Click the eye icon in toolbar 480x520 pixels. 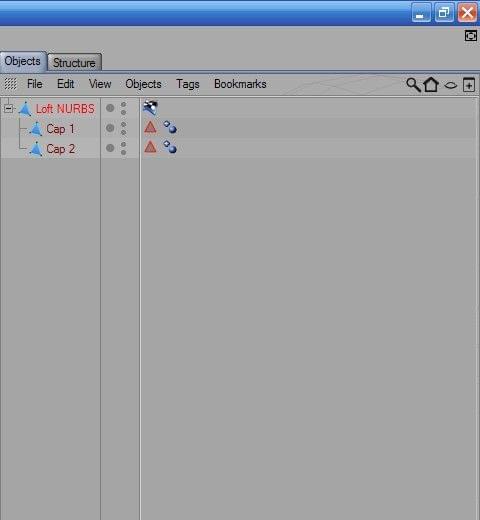click(451, 85)
